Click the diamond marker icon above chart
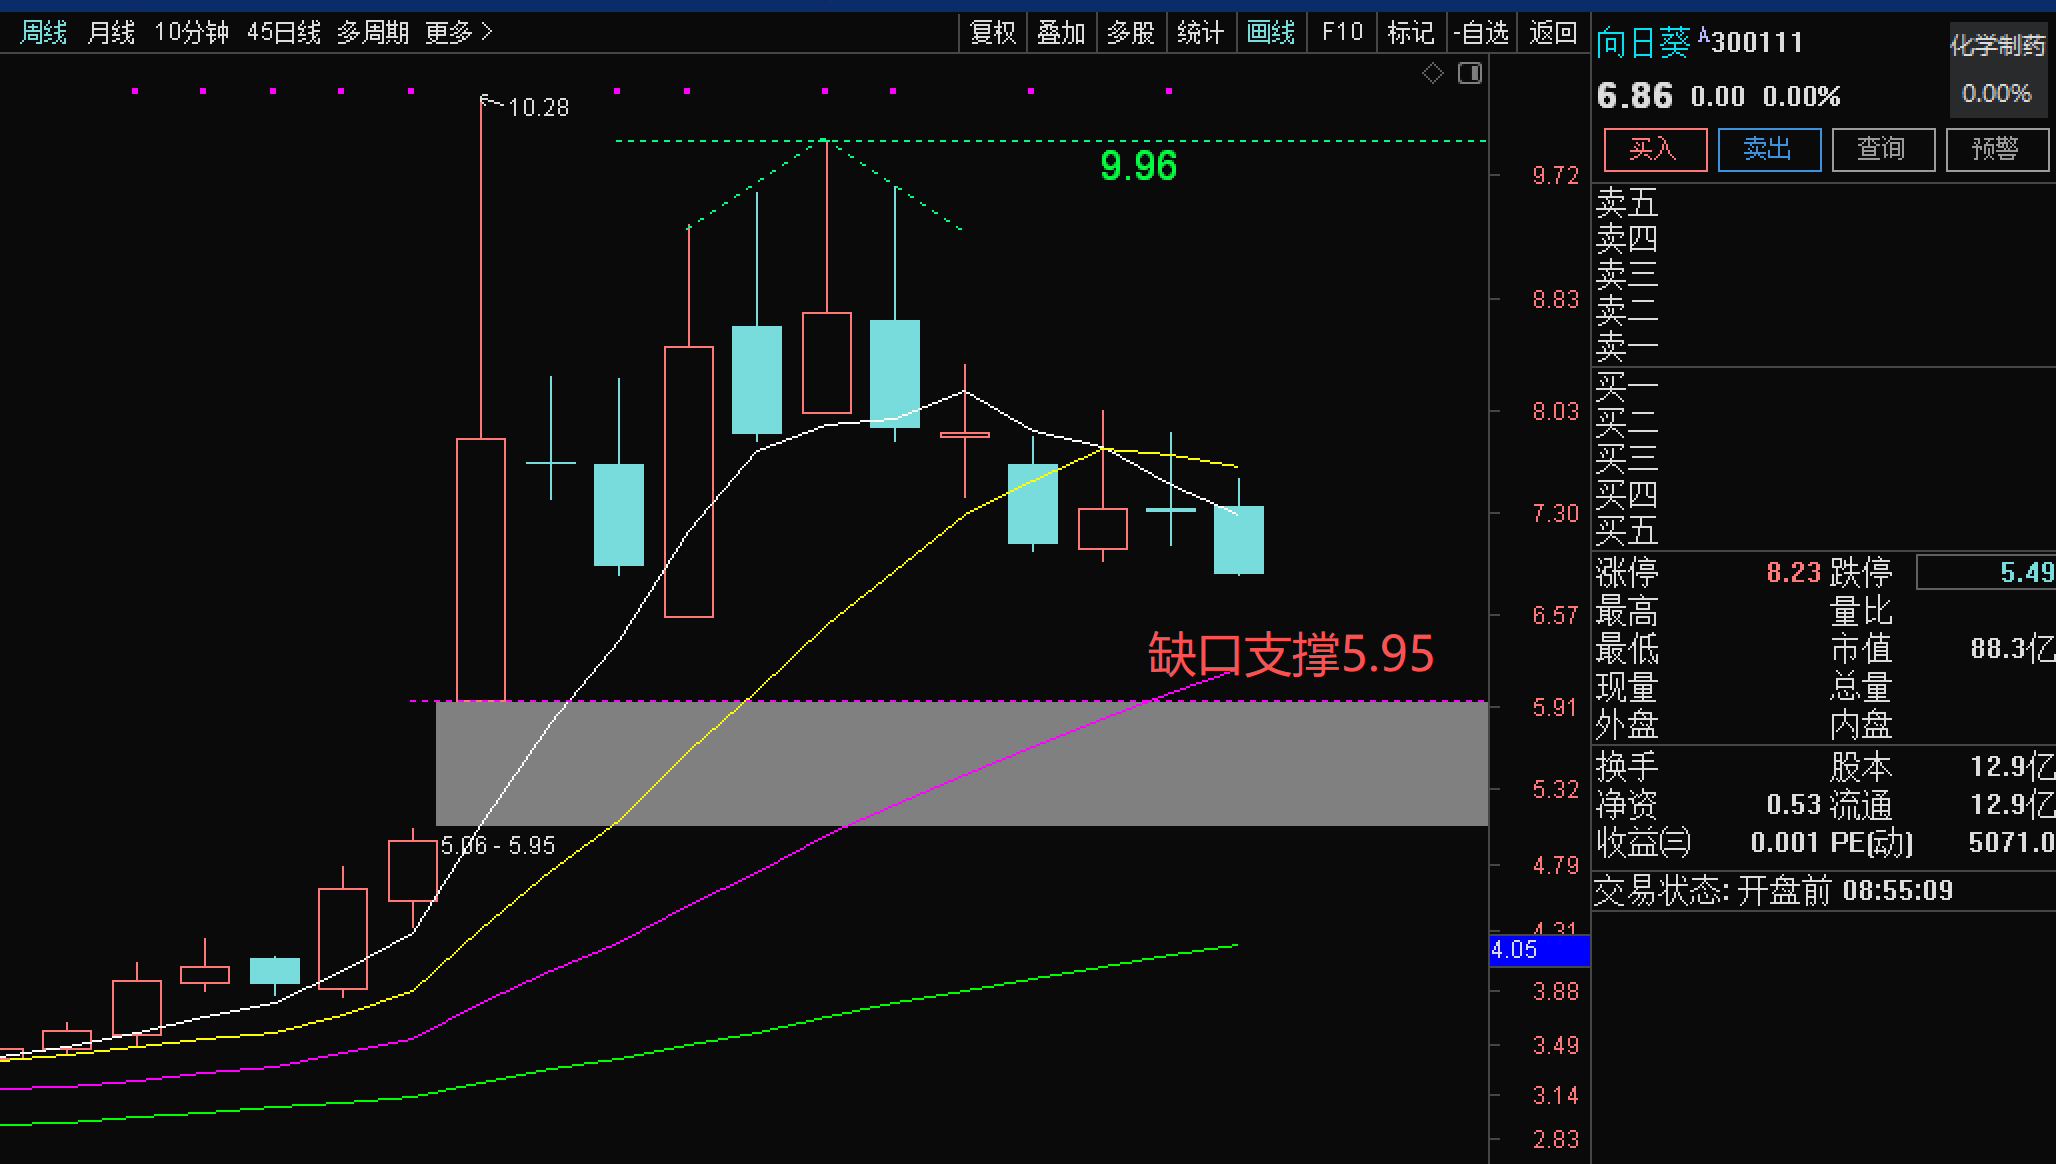The image size is (2056, 1164). (x=1433, y=73)
